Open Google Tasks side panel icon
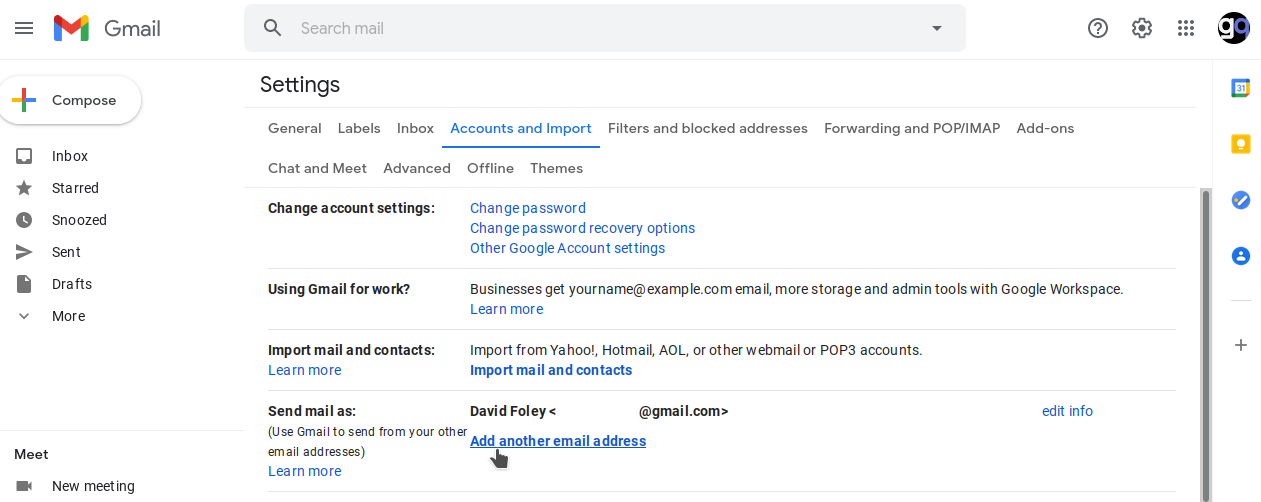Viewport: 1261px width, 502px height. pyautogui.click(x=1240, y=200)
